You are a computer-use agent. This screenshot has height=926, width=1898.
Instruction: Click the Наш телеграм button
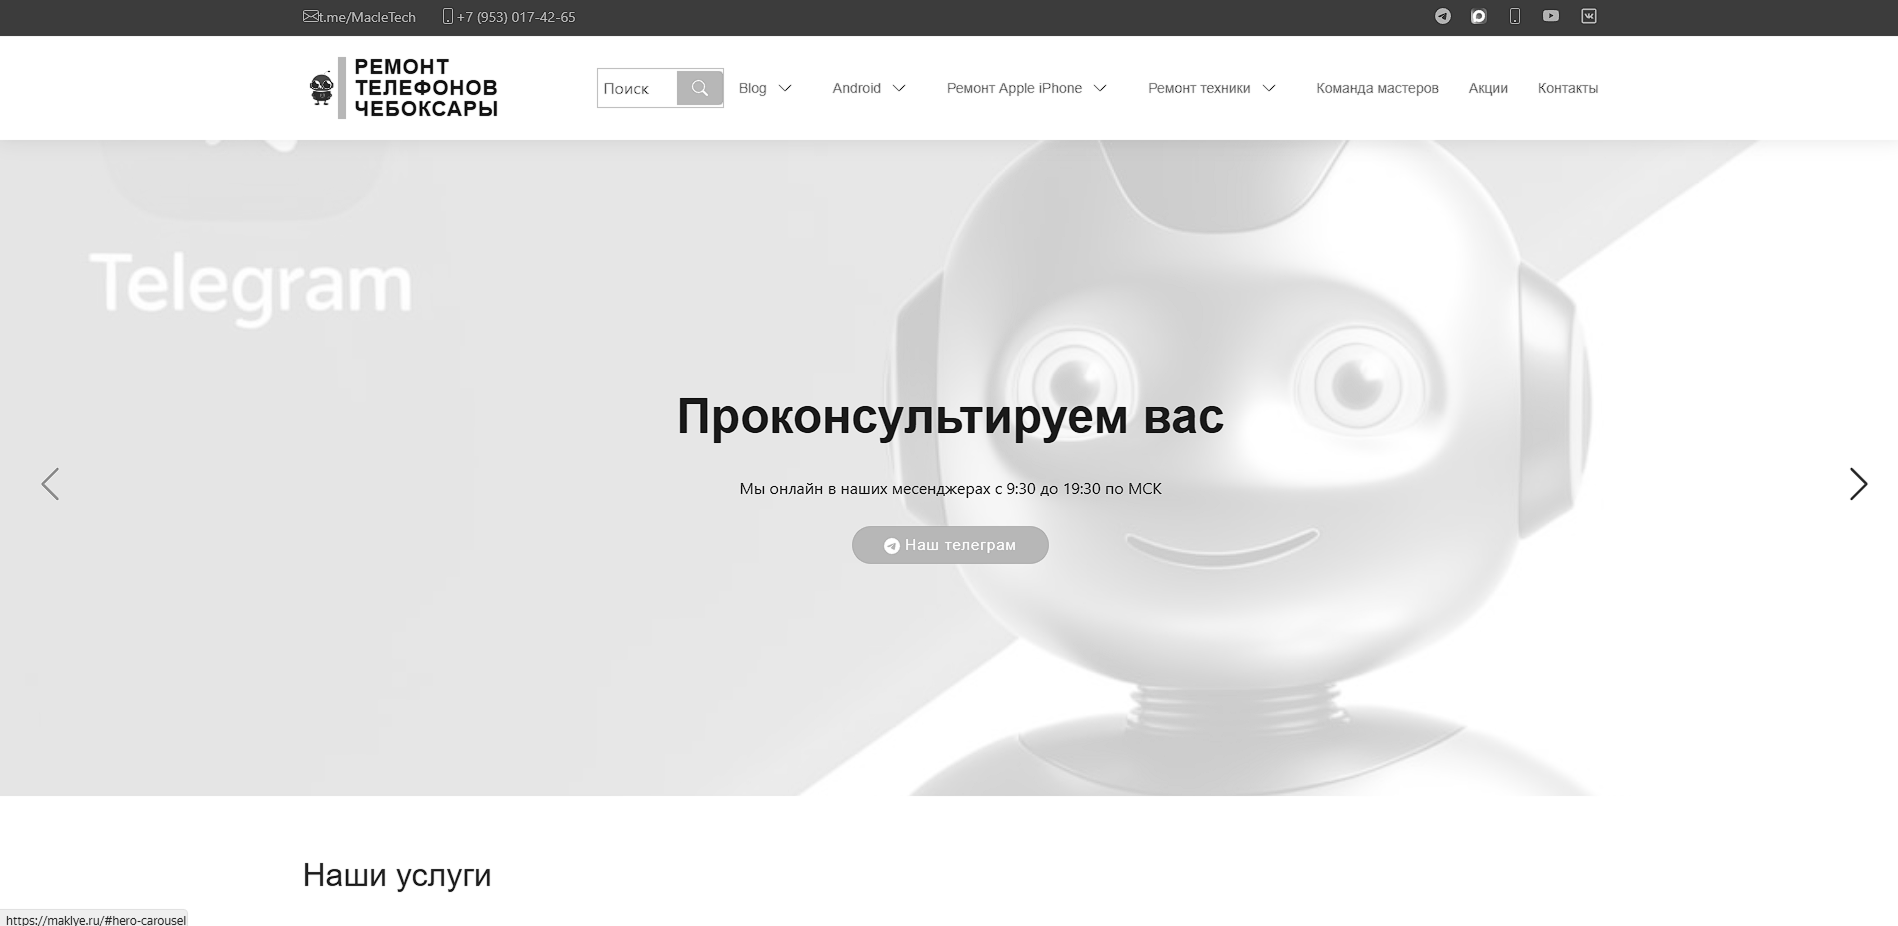coord(950,545)
